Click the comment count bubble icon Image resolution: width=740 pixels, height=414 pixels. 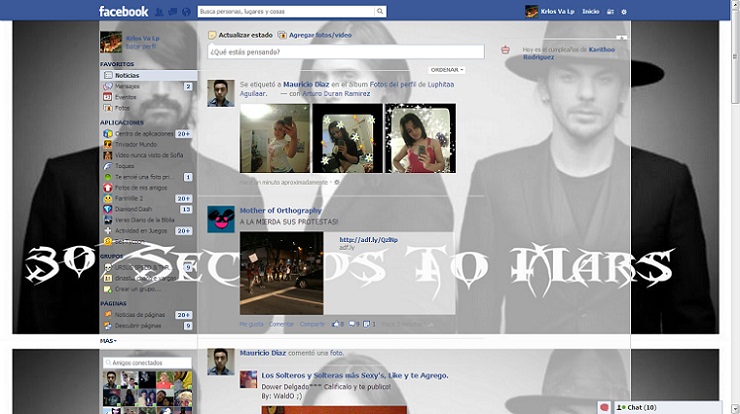[352, 324]
